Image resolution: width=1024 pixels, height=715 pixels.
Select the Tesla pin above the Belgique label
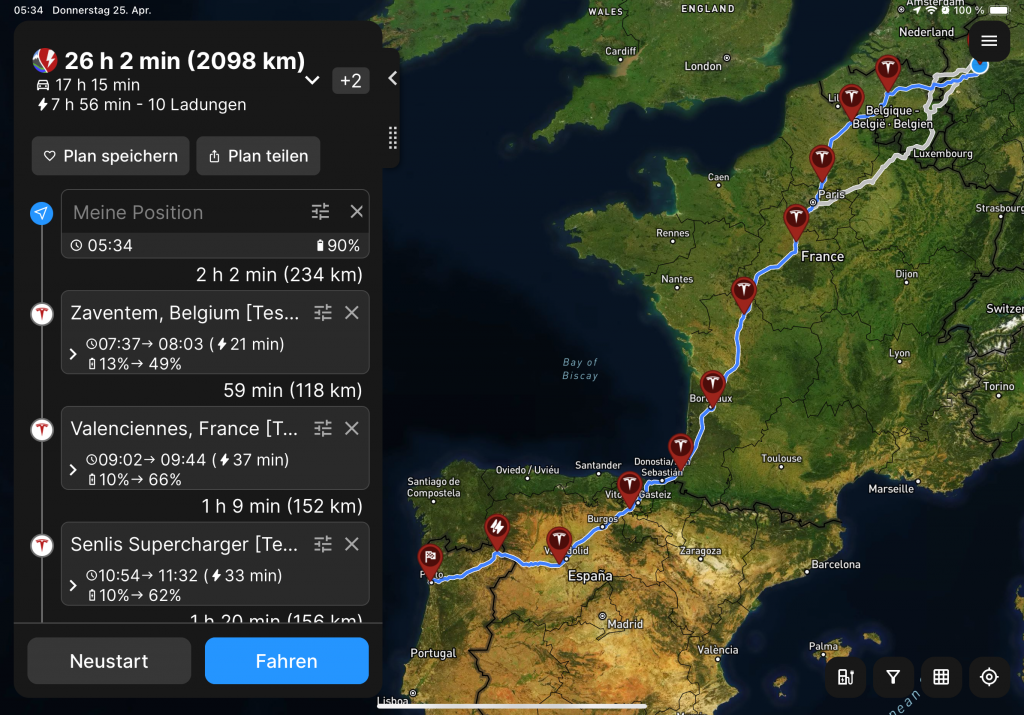pyautogui.click(x=888, y=71)
